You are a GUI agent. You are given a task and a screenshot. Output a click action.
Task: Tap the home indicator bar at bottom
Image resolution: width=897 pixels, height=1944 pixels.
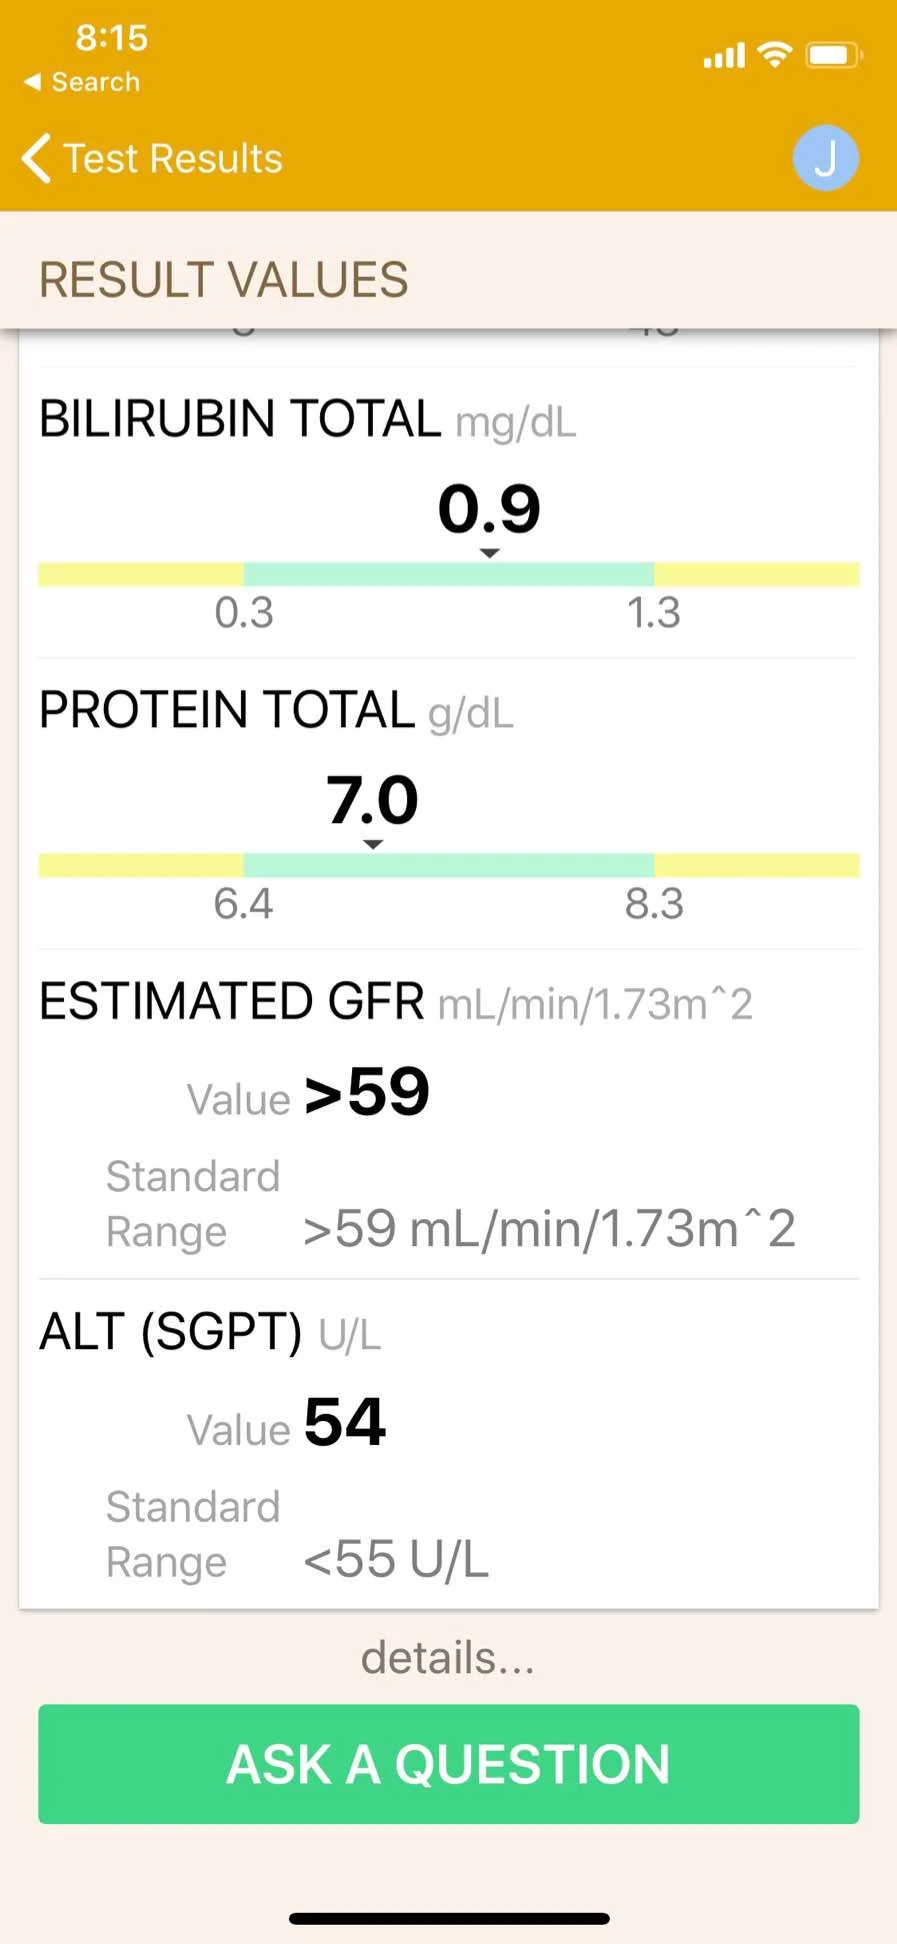tap(449, 1918)
